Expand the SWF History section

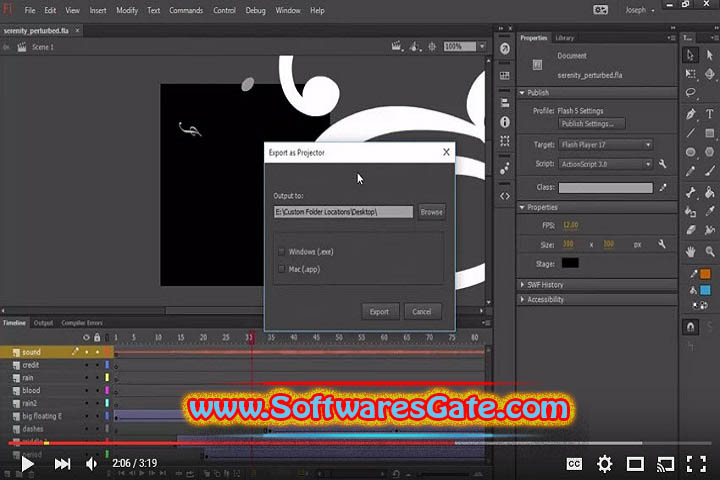522,285
